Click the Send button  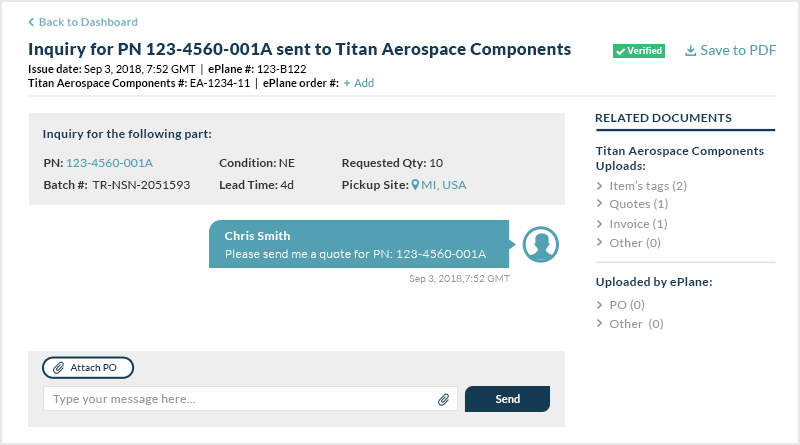507,399
